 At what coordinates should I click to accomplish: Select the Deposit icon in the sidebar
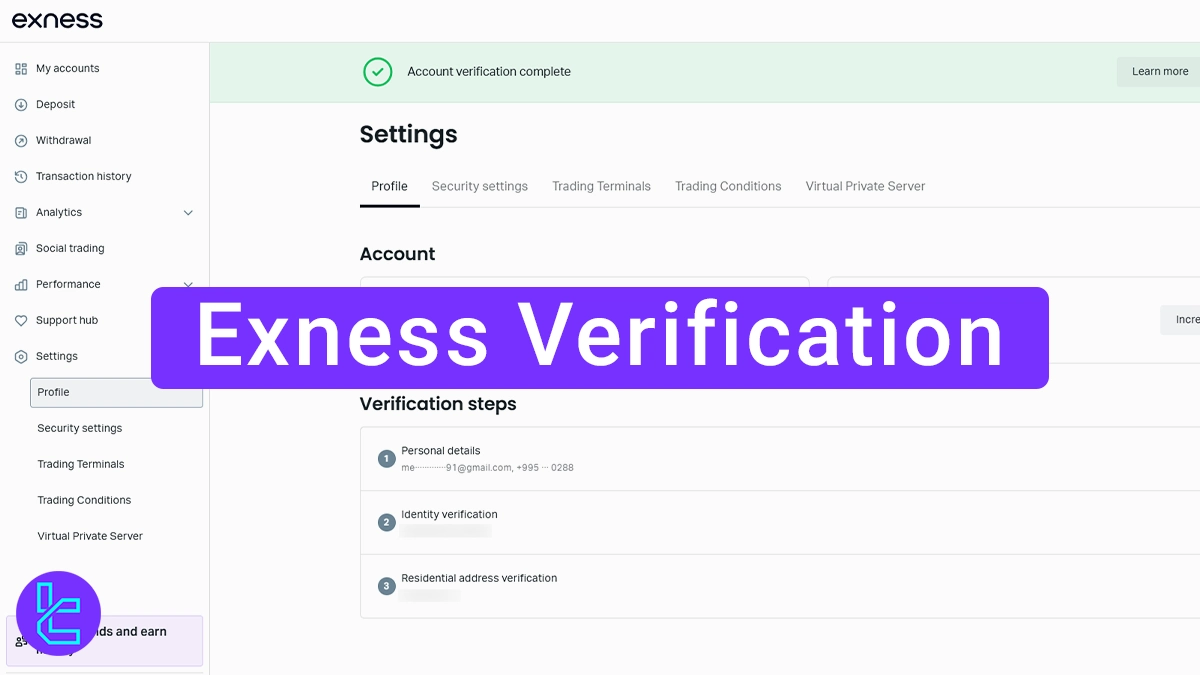tap(20, 104)
